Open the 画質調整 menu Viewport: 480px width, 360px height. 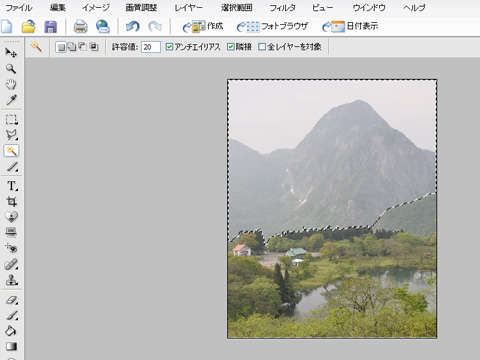click(141, 7)
